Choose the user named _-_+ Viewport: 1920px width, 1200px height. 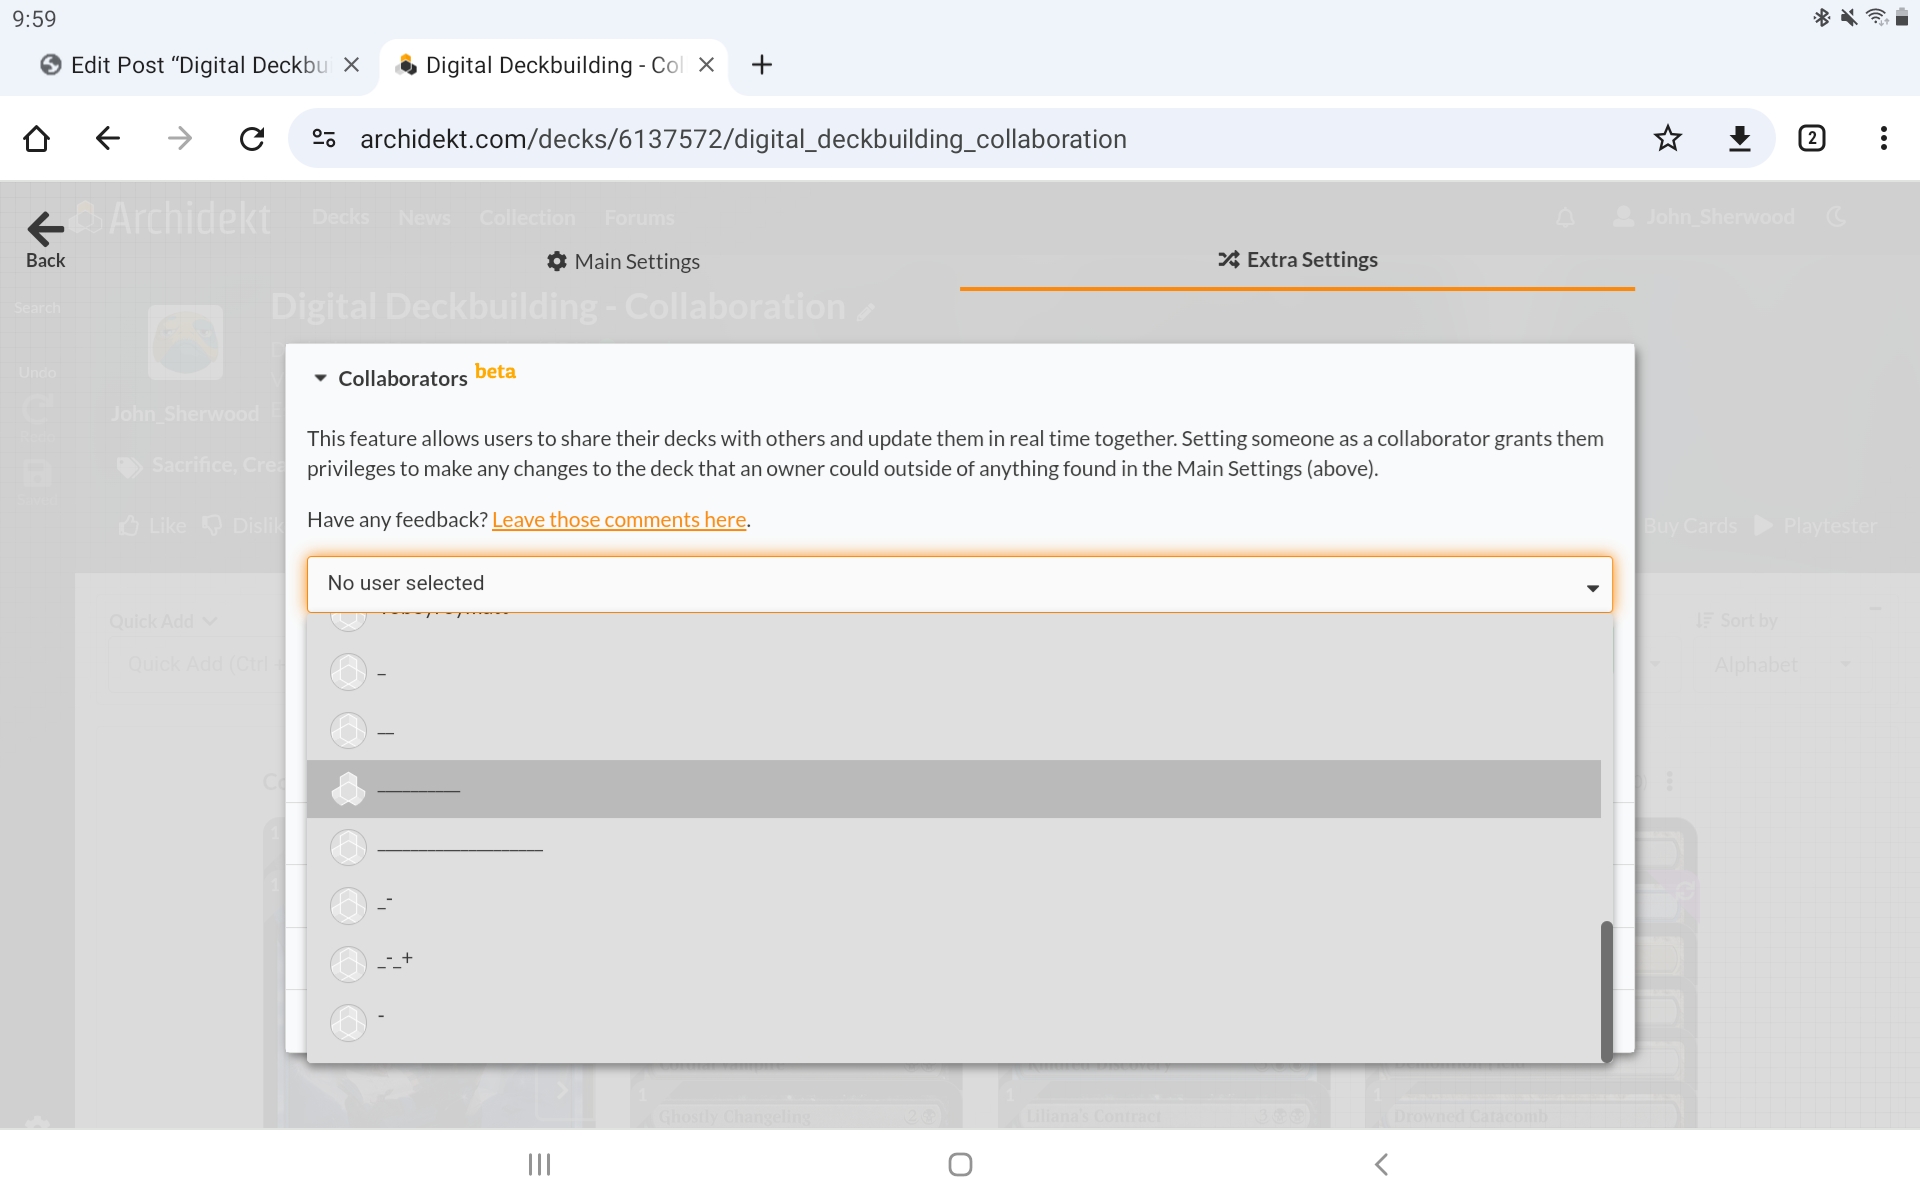pos(395,963)
